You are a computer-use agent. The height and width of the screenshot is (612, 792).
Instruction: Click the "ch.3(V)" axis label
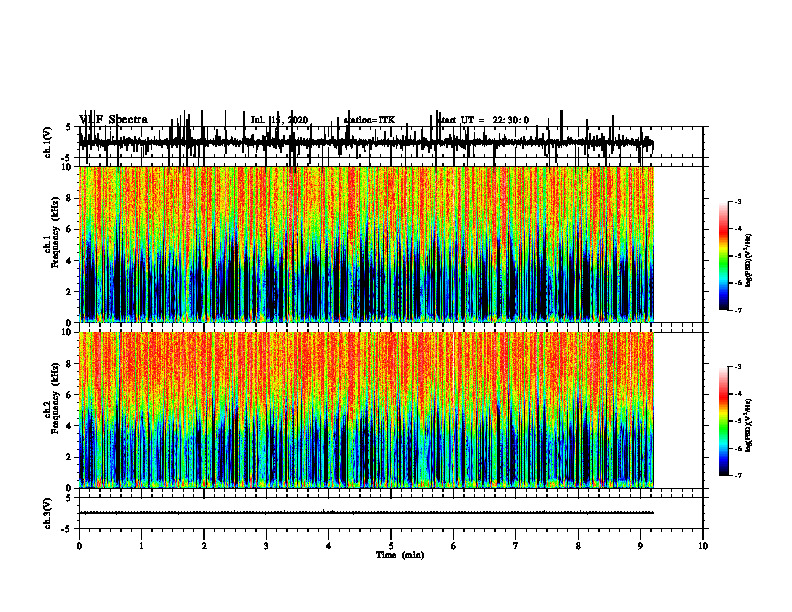point(48,513)
